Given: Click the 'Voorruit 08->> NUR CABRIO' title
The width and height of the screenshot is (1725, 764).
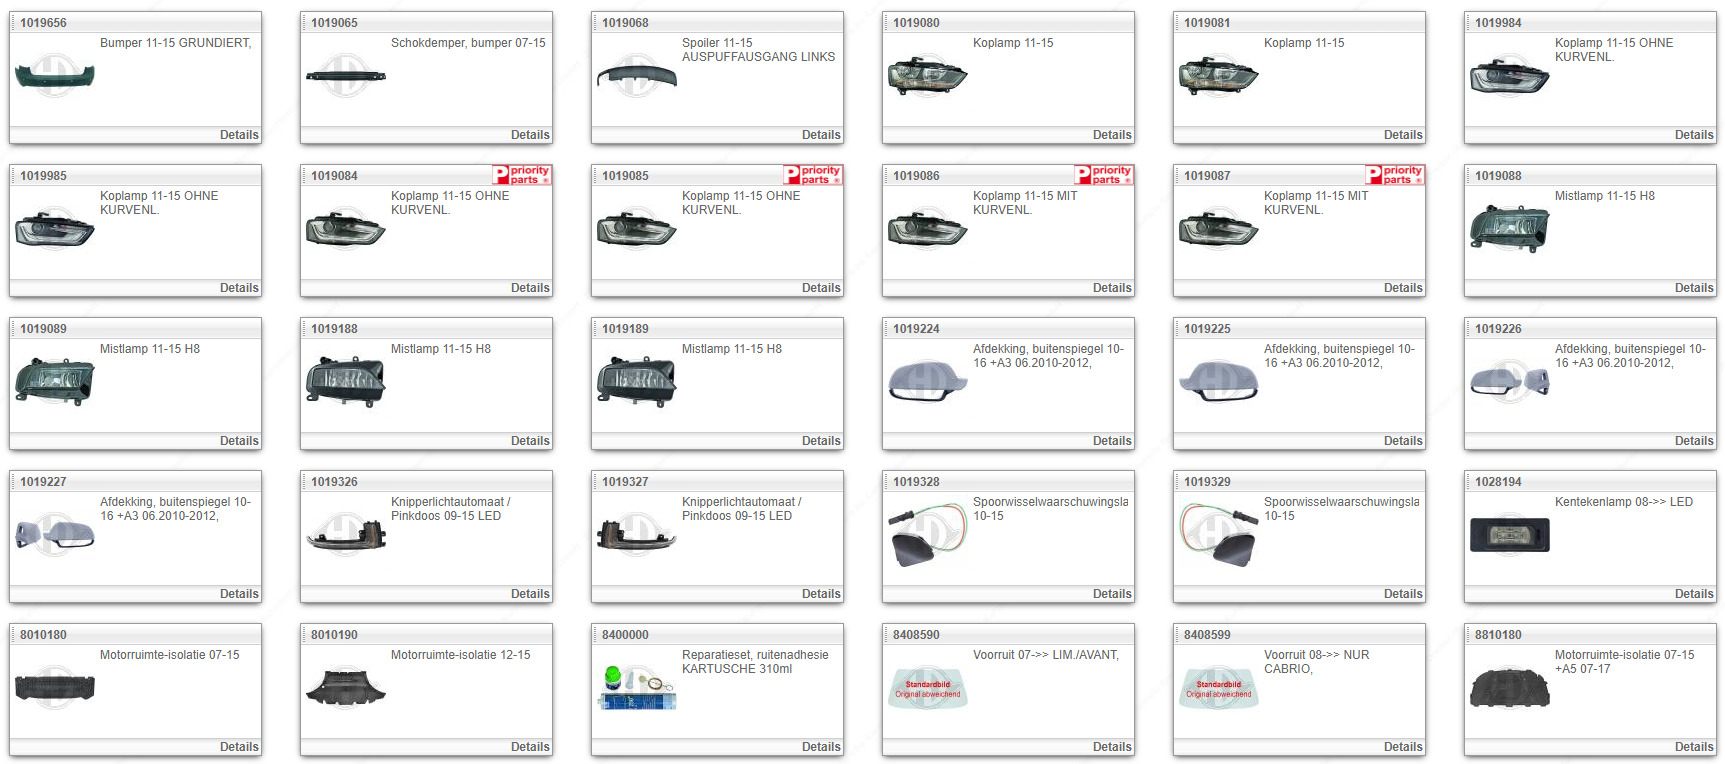Looking at the screenshot, I should click(x=1316, y=662).
